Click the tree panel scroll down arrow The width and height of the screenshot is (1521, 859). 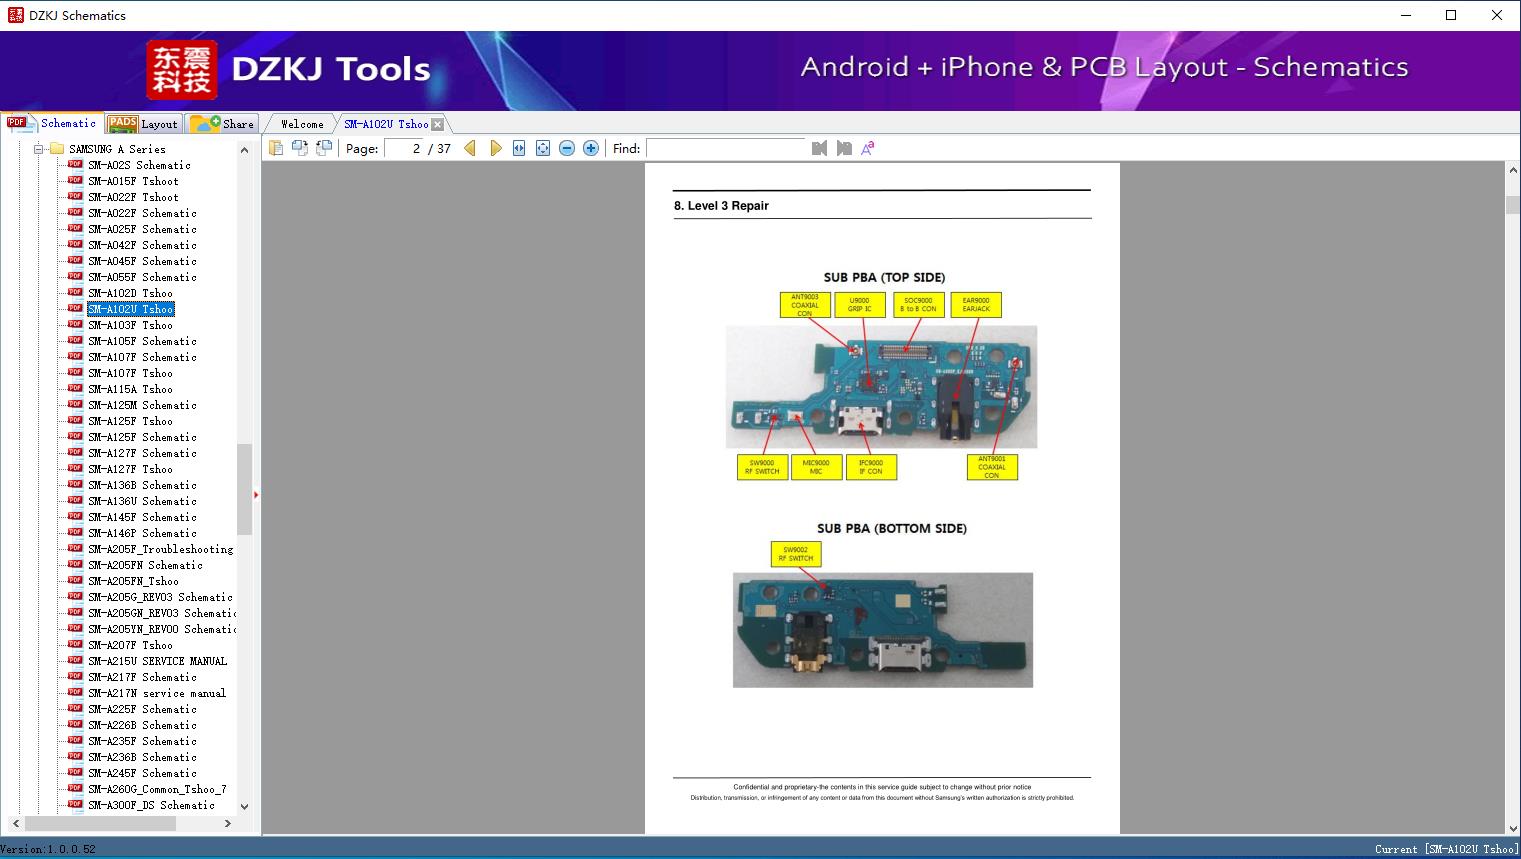click(244, 806)
